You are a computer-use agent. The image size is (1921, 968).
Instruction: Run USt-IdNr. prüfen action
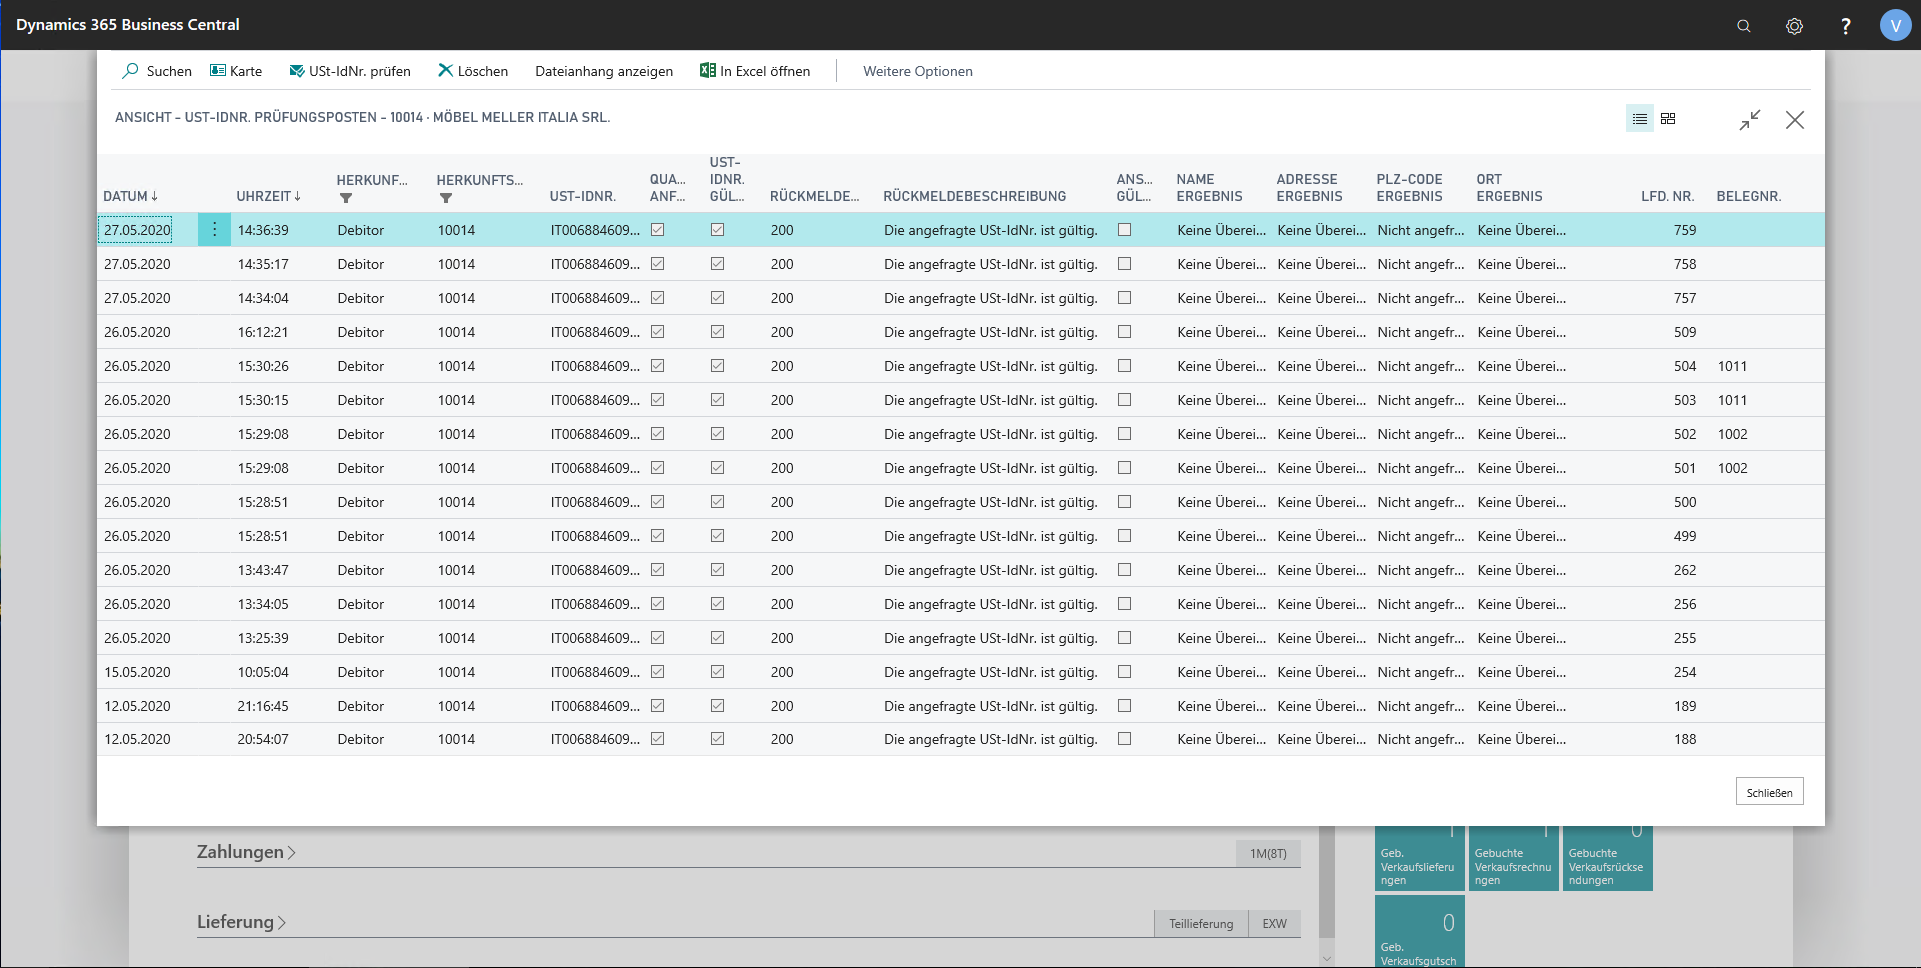[x=350, y=71]
